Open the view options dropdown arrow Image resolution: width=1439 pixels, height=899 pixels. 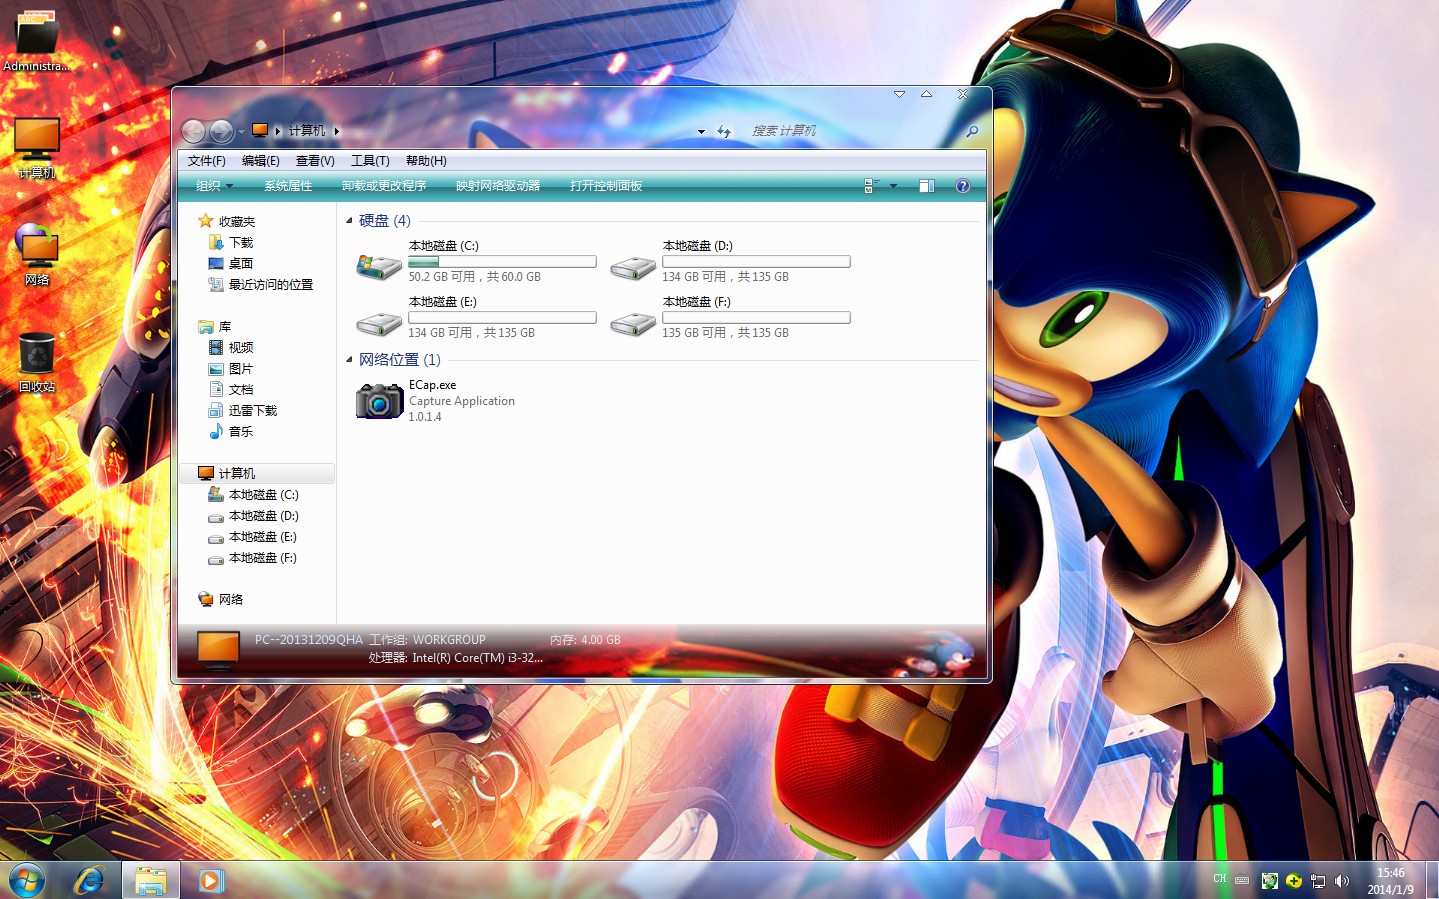[894, 186]
